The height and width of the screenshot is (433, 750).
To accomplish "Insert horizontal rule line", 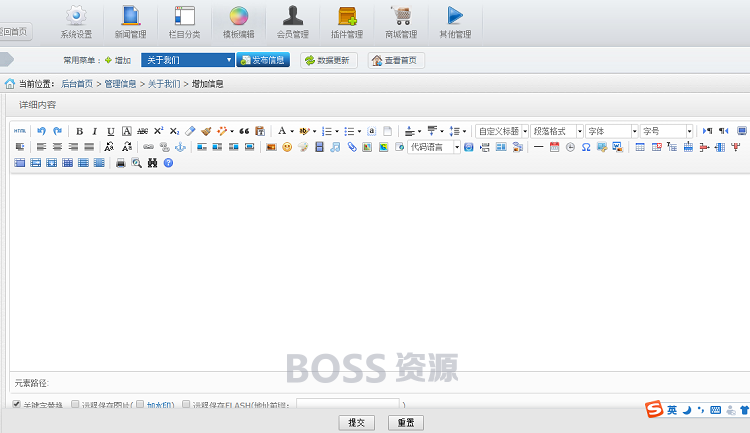I will pos(538,147).
